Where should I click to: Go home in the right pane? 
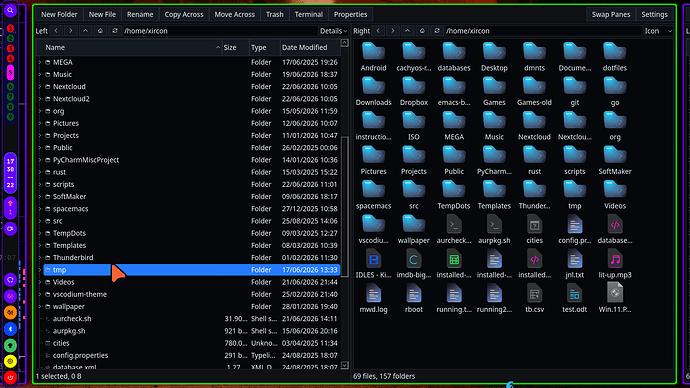click(422, 31)
